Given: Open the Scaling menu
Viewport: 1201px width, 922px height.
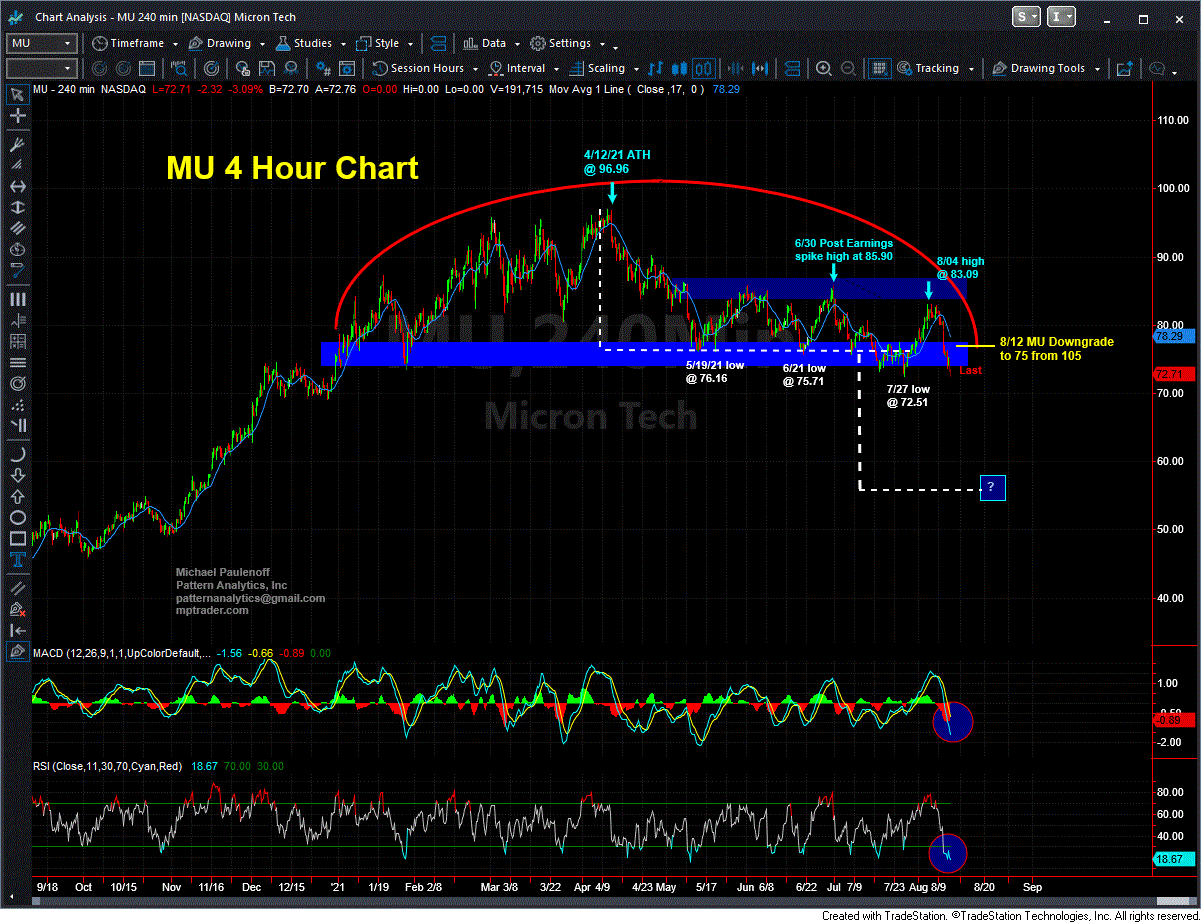Looking at the screenshot, I should tap(604, 69).
